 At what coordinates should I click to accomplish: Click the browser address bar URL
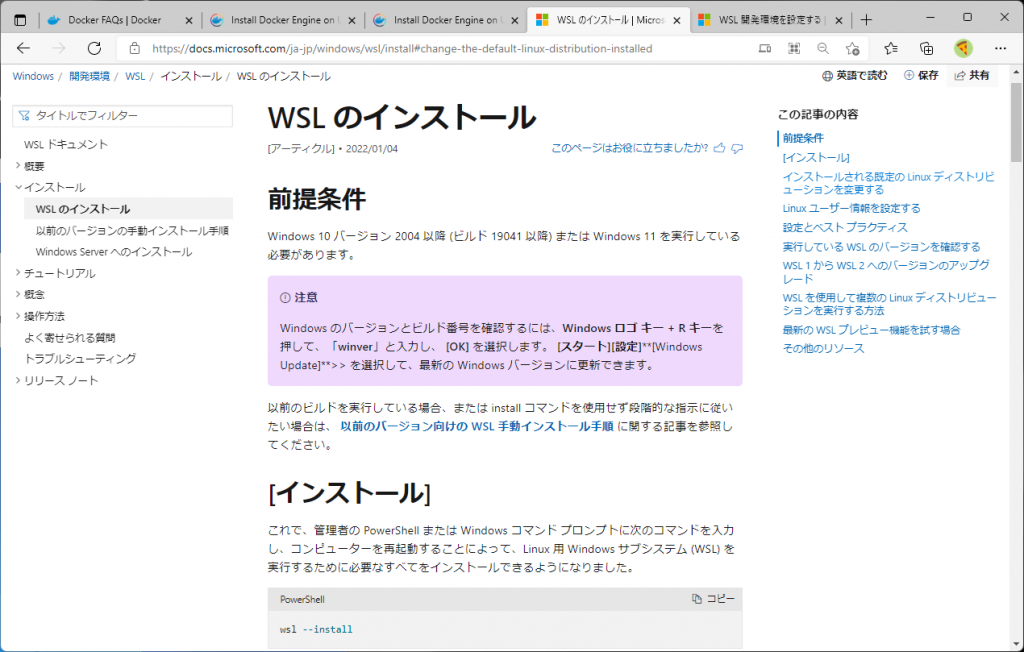pos(402,48)
